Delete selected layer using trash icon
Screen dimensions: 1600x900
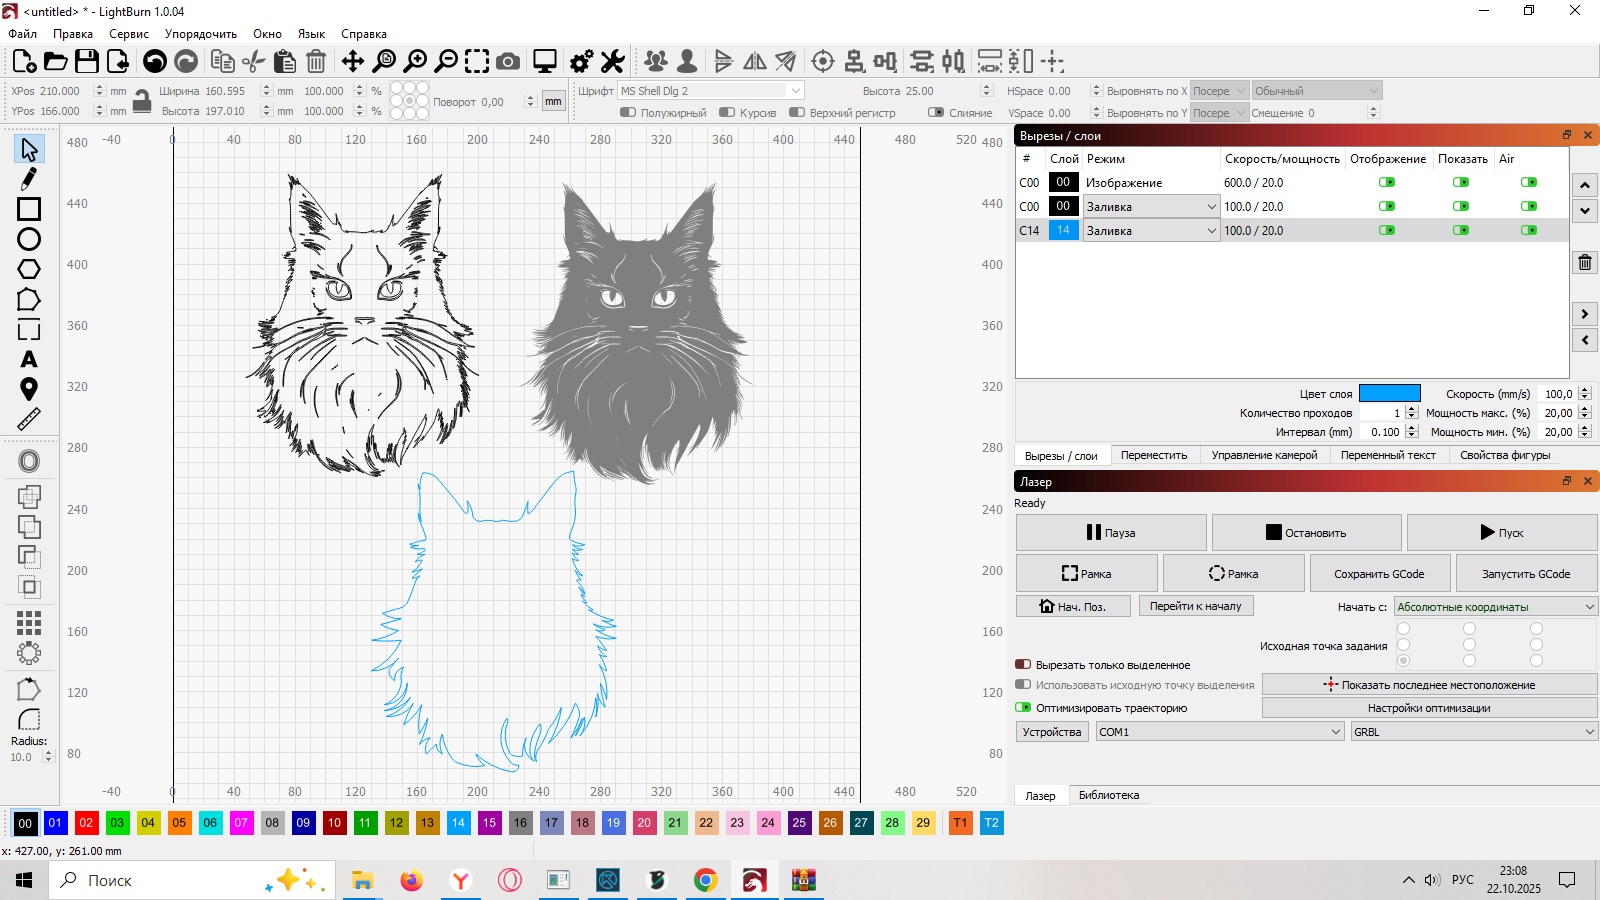tap(1585, 263)
